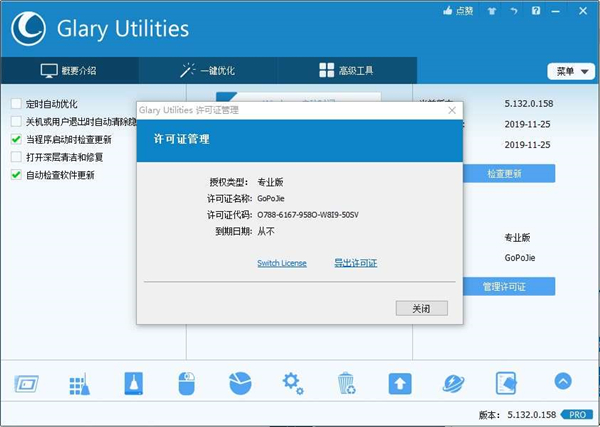
Task: Click the Glary Utilities moon logo
Action: pyautogui.click(x=28, y=29)
